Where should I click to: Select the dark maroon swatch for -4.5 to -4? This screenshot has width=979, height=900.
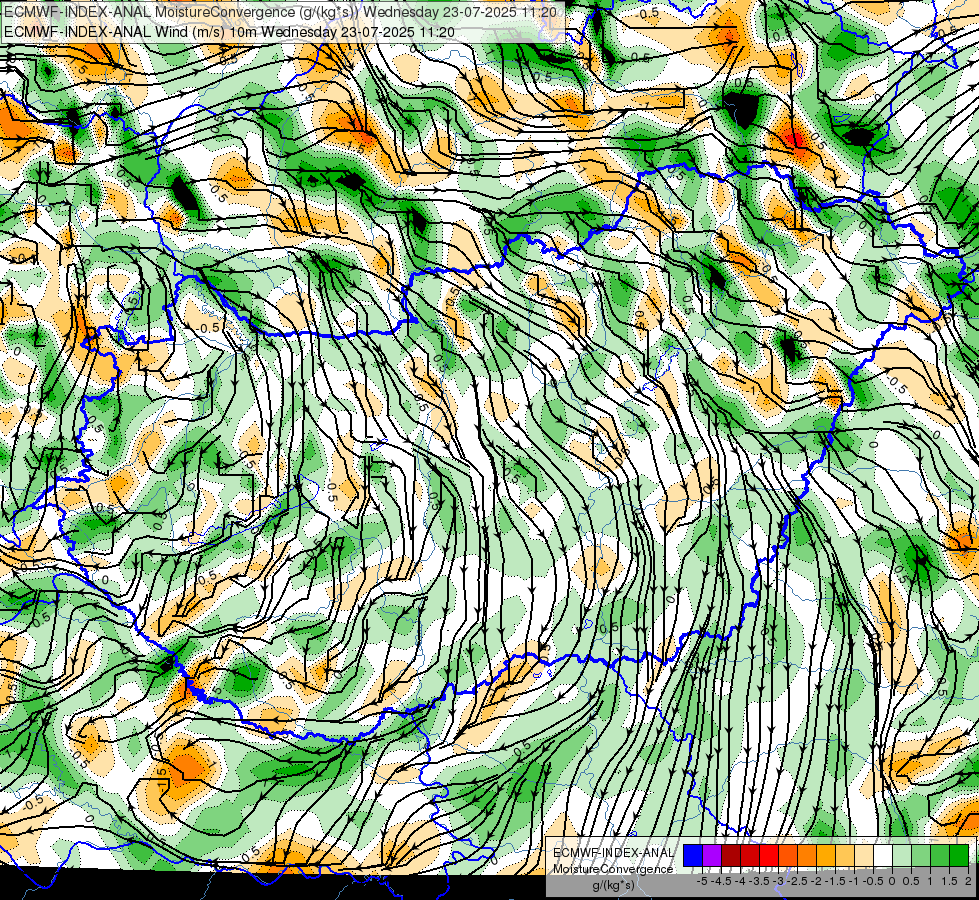(x=731, y=856)
